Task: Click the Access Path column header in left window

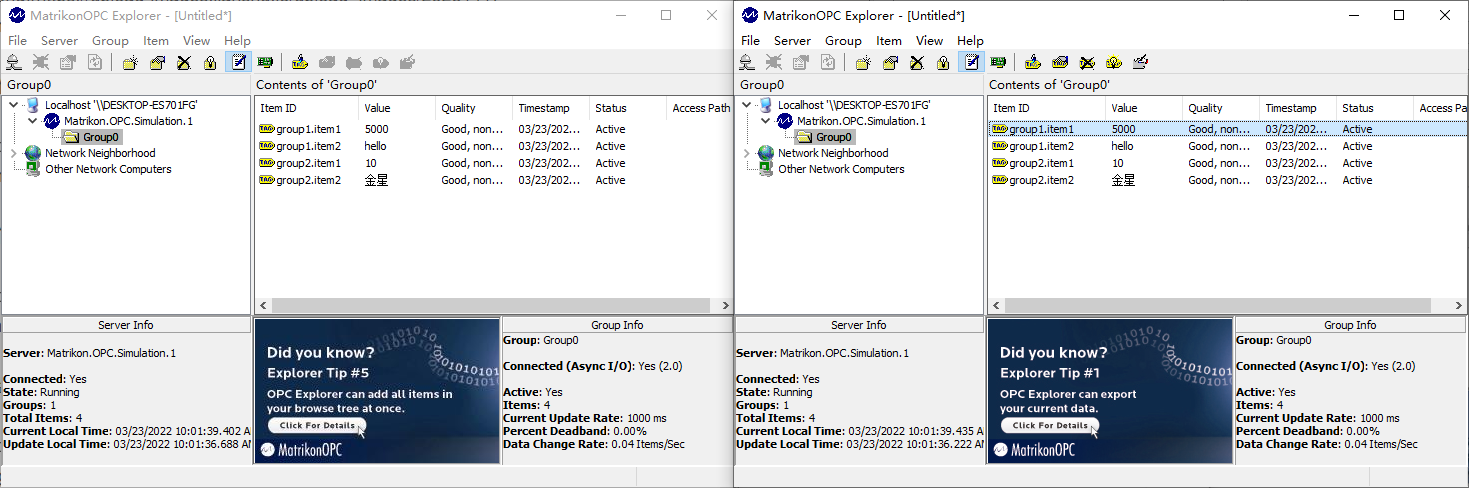Action: (699, 108)
